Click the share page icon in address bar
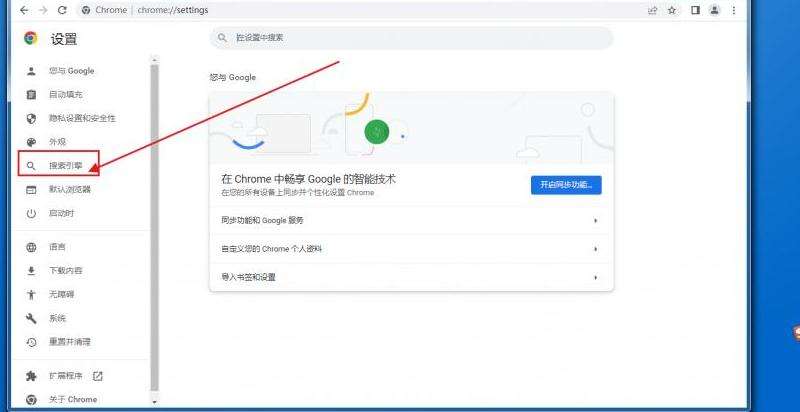800x412 pixels. 653,10
